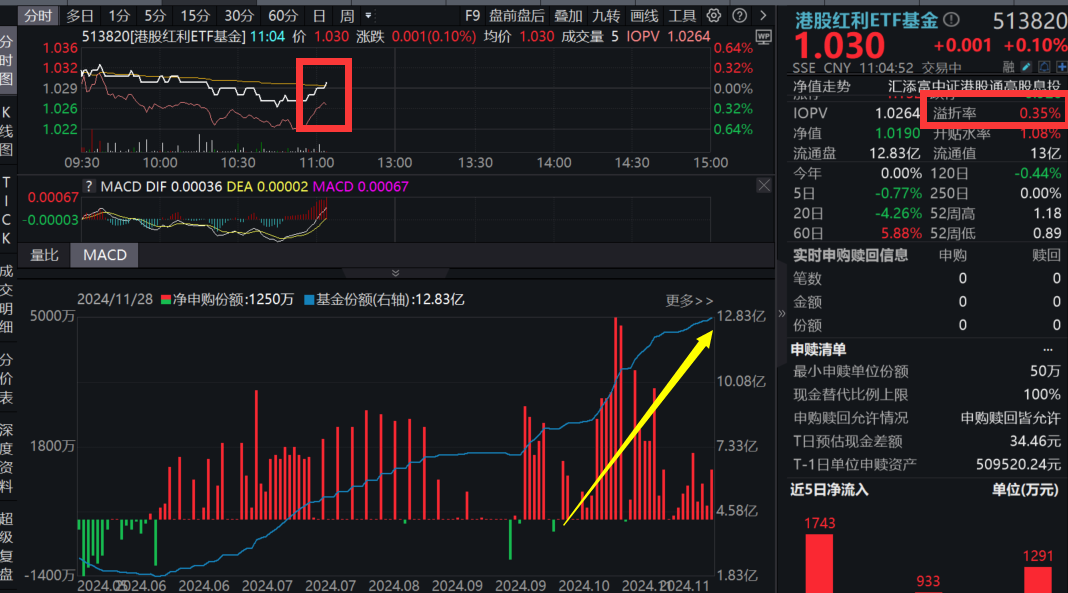Click the 九转 indicator toolbar button

606,15
